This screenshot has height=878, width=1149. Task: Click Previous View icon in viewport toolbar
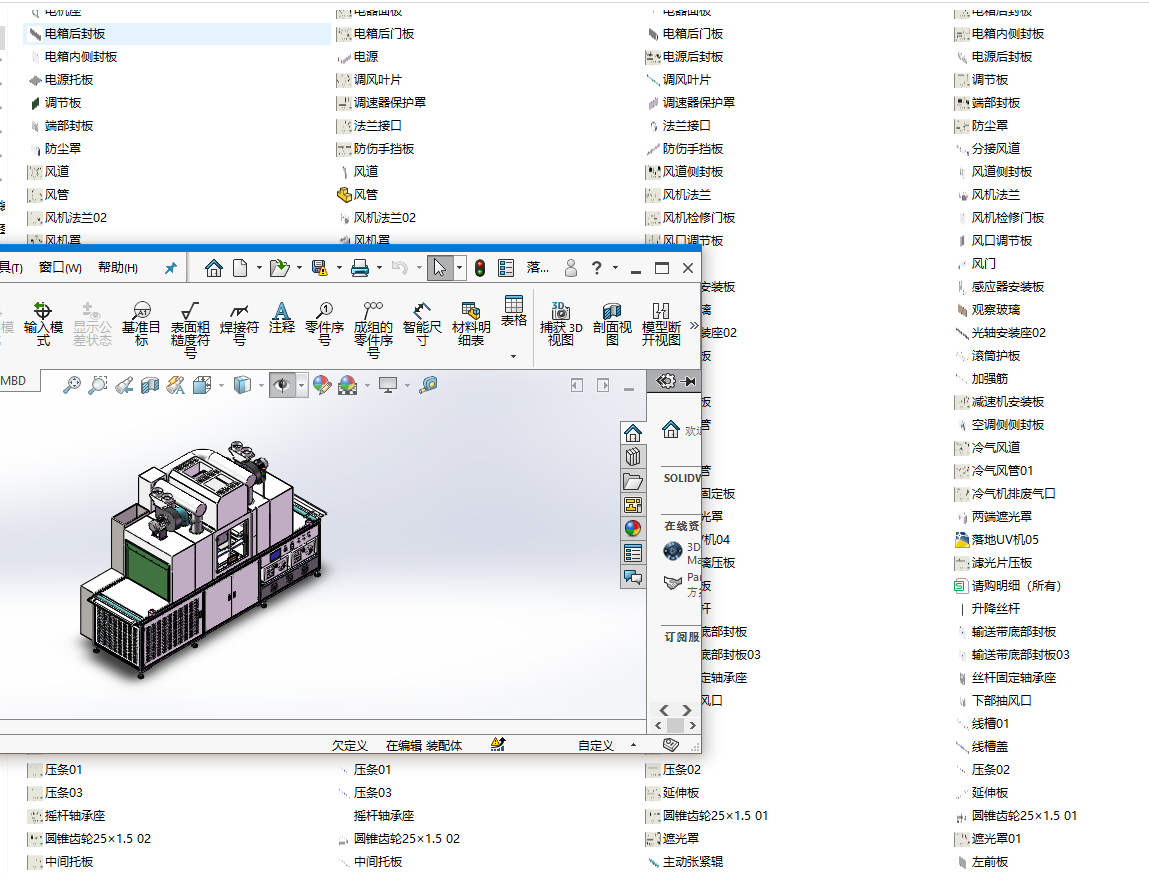pyautogui.click(x=124, y=385)
